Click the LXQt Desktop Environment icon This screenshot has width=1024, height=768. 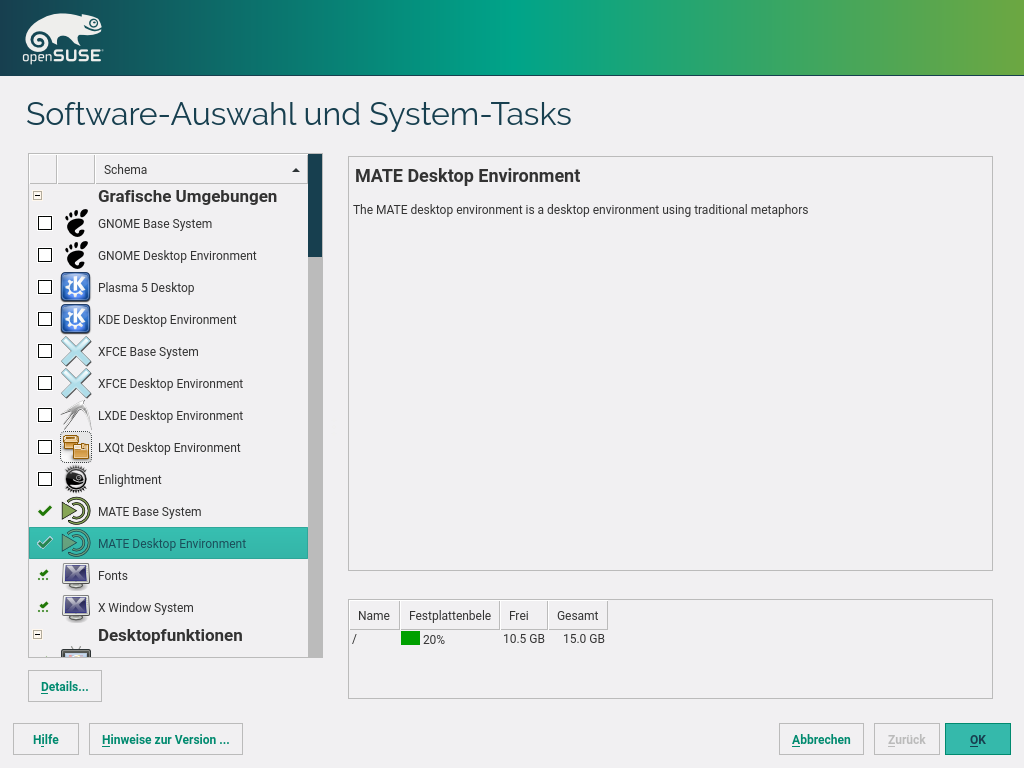coord(76,448)
